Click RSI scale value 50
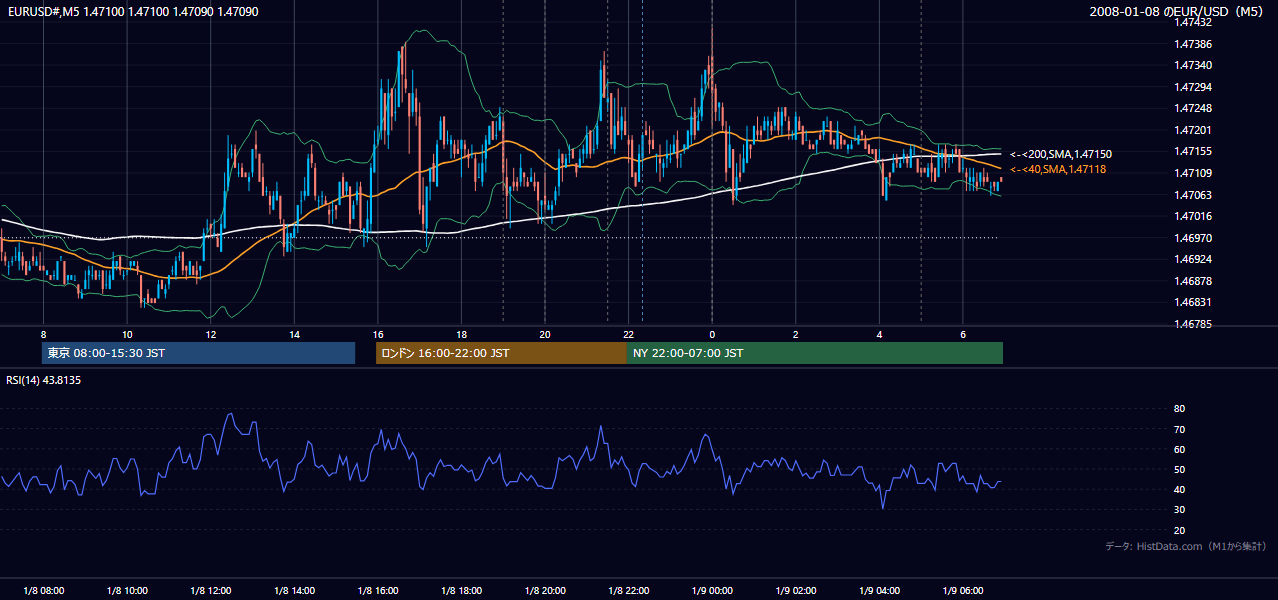Screen dimensions: 1278x600 [1179, 469]
